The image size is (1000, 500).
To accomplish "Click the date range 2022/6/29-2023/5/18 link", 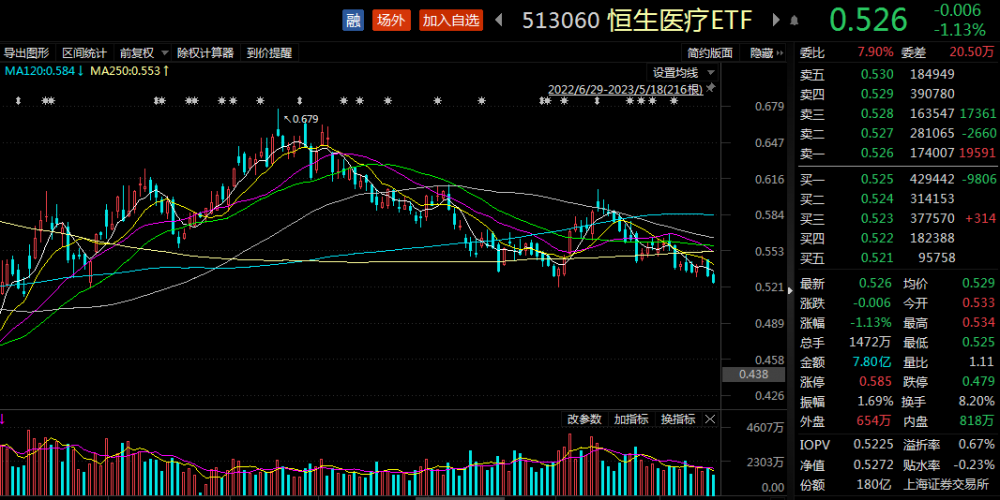I will (x=626, y=90).
